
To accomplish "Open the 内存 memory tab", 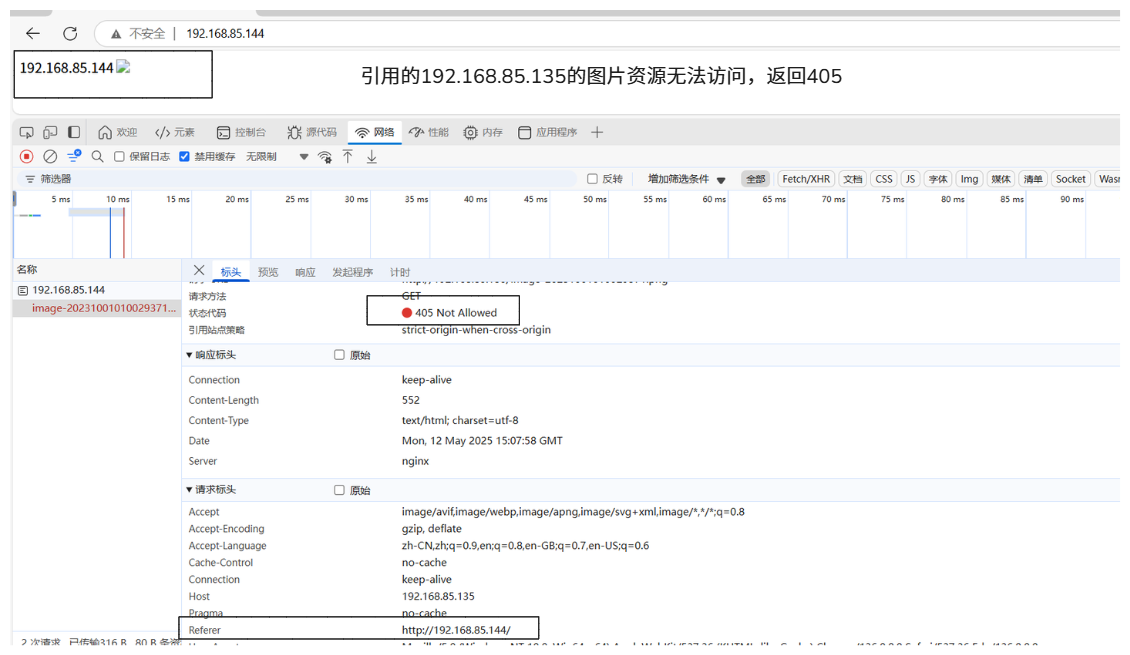I will (x=483, y=133).
